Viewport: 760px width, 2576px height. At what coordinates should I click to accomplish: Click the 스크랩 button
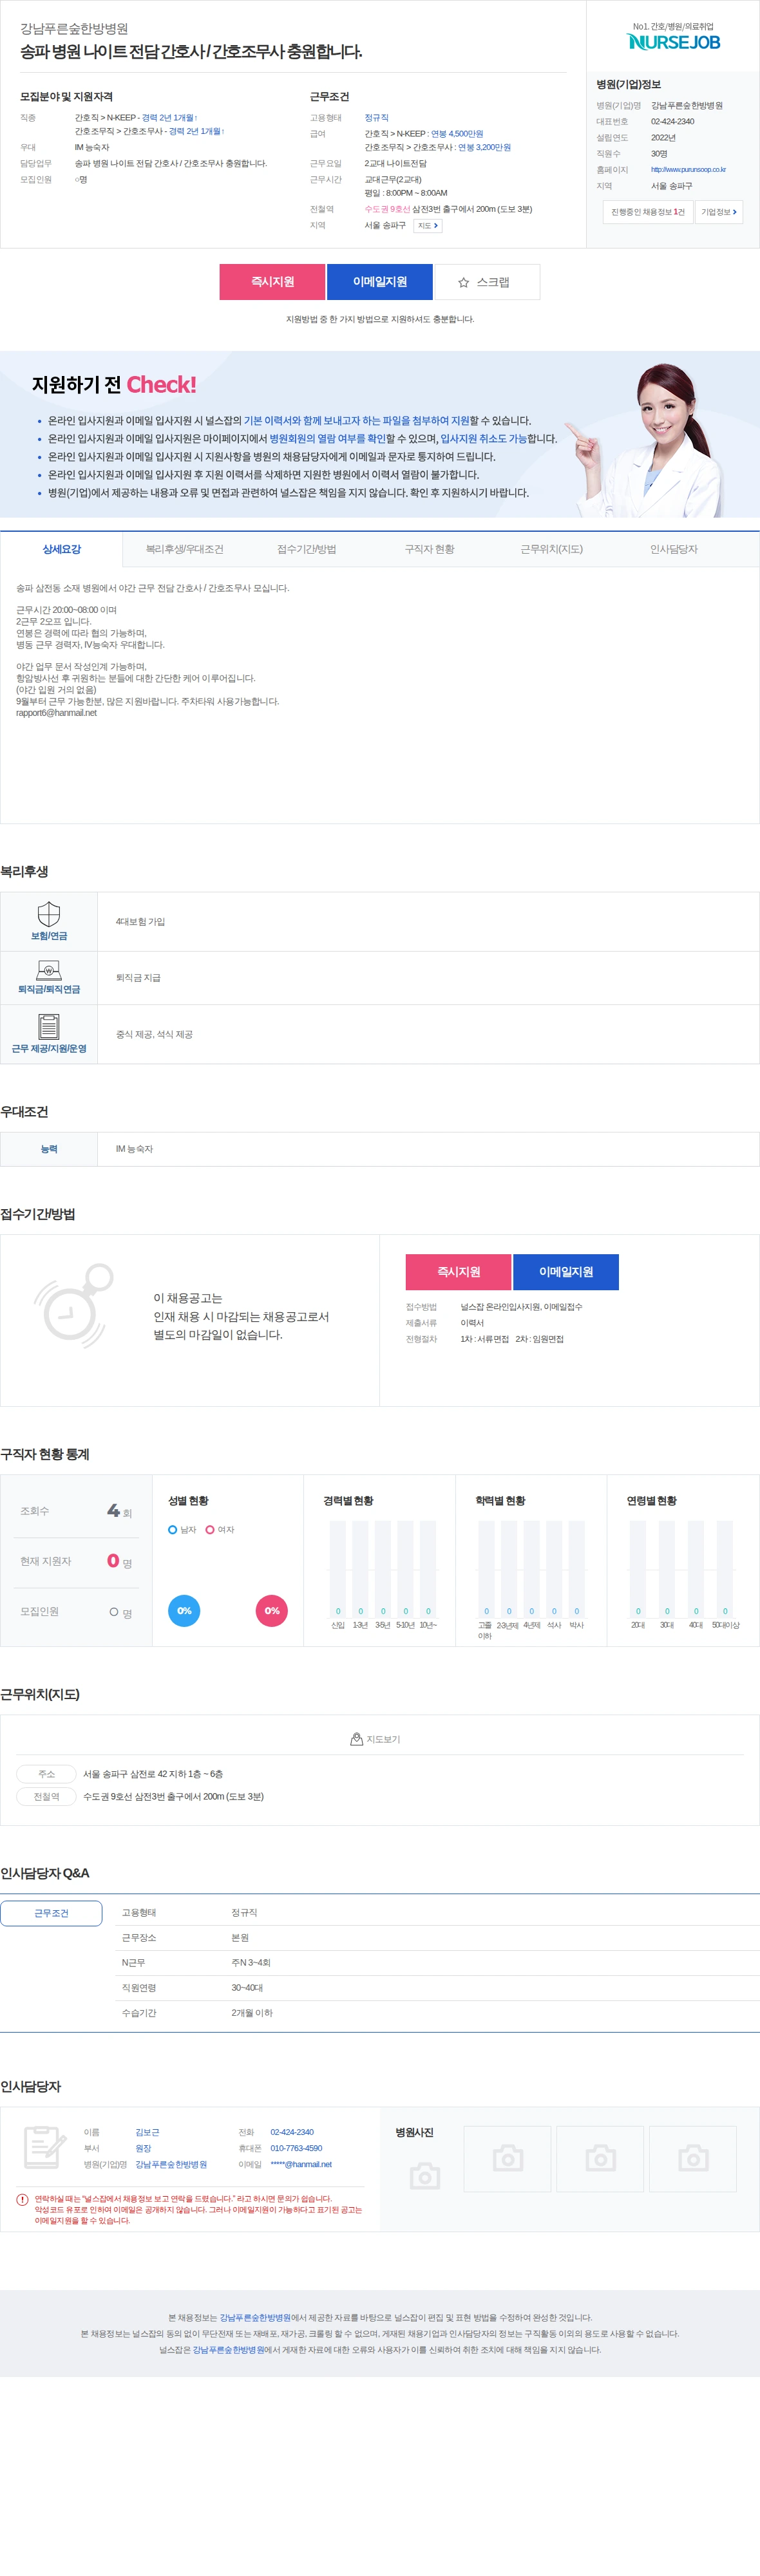click(x=487, y=282)
